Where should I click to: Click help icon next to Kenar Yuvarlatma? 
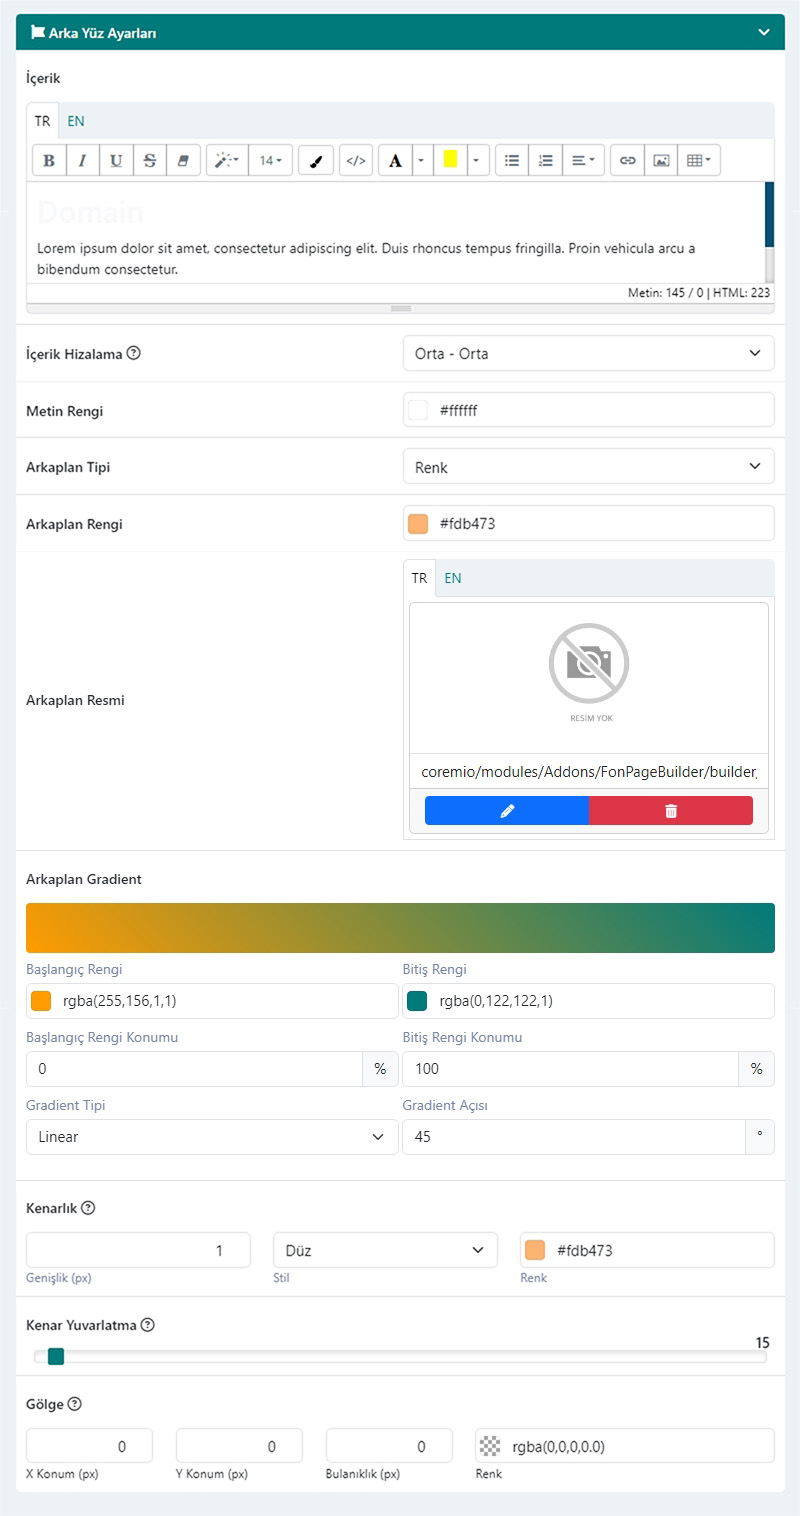148,1325
